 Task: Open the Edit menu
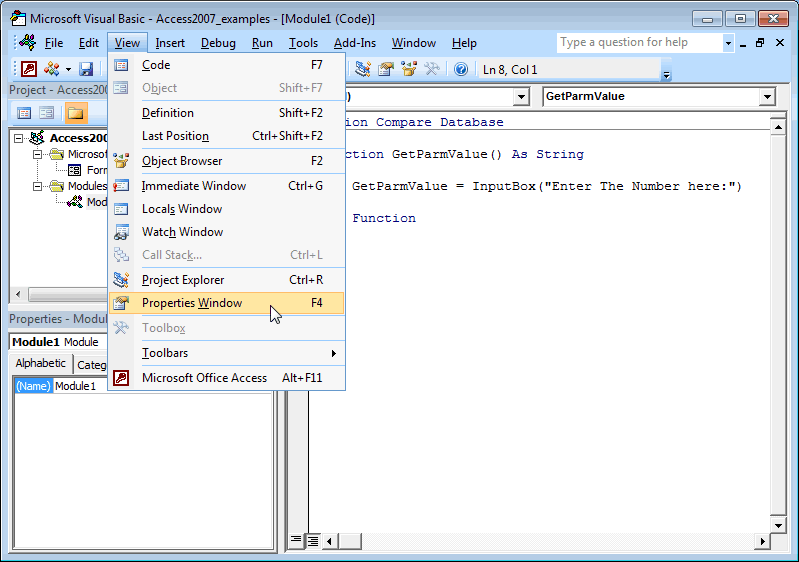click(89, 43)
